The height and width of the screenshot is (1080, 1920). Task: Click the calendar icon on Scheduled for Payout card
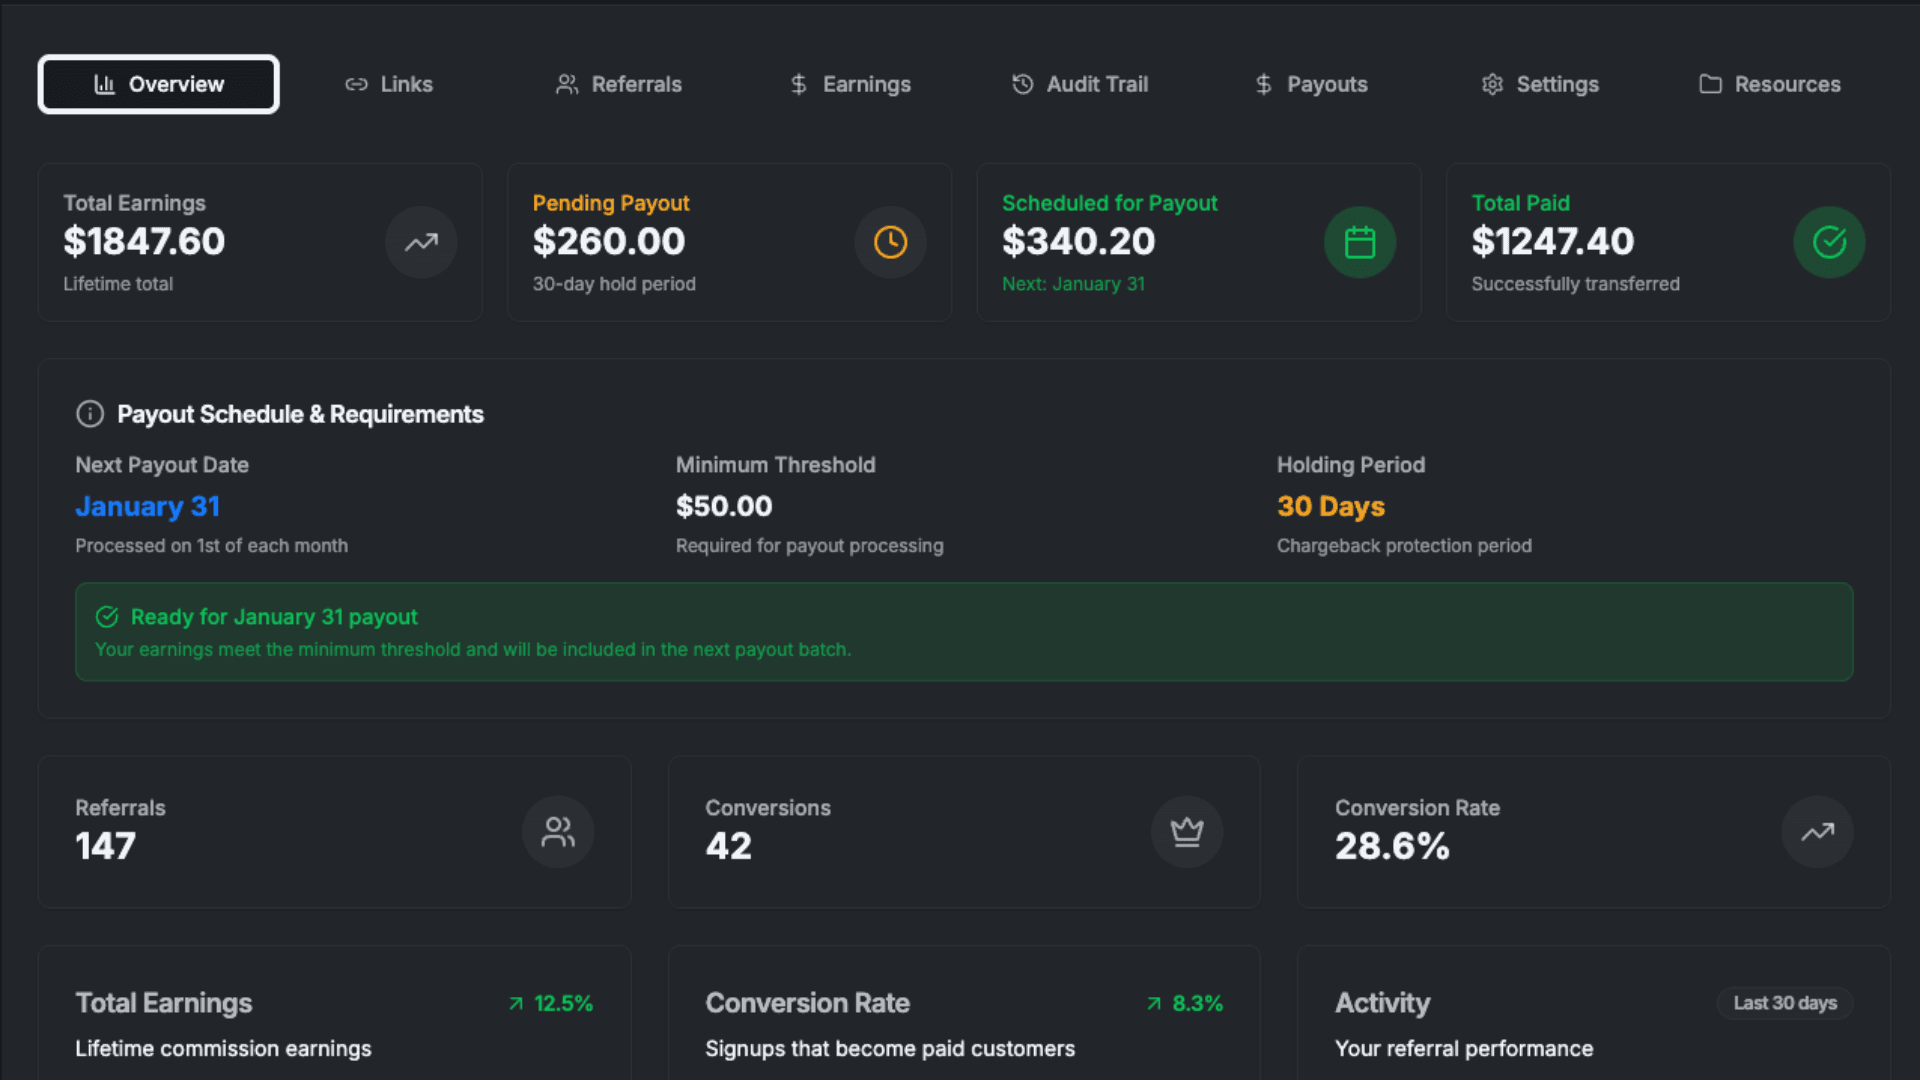(1360, 241)
